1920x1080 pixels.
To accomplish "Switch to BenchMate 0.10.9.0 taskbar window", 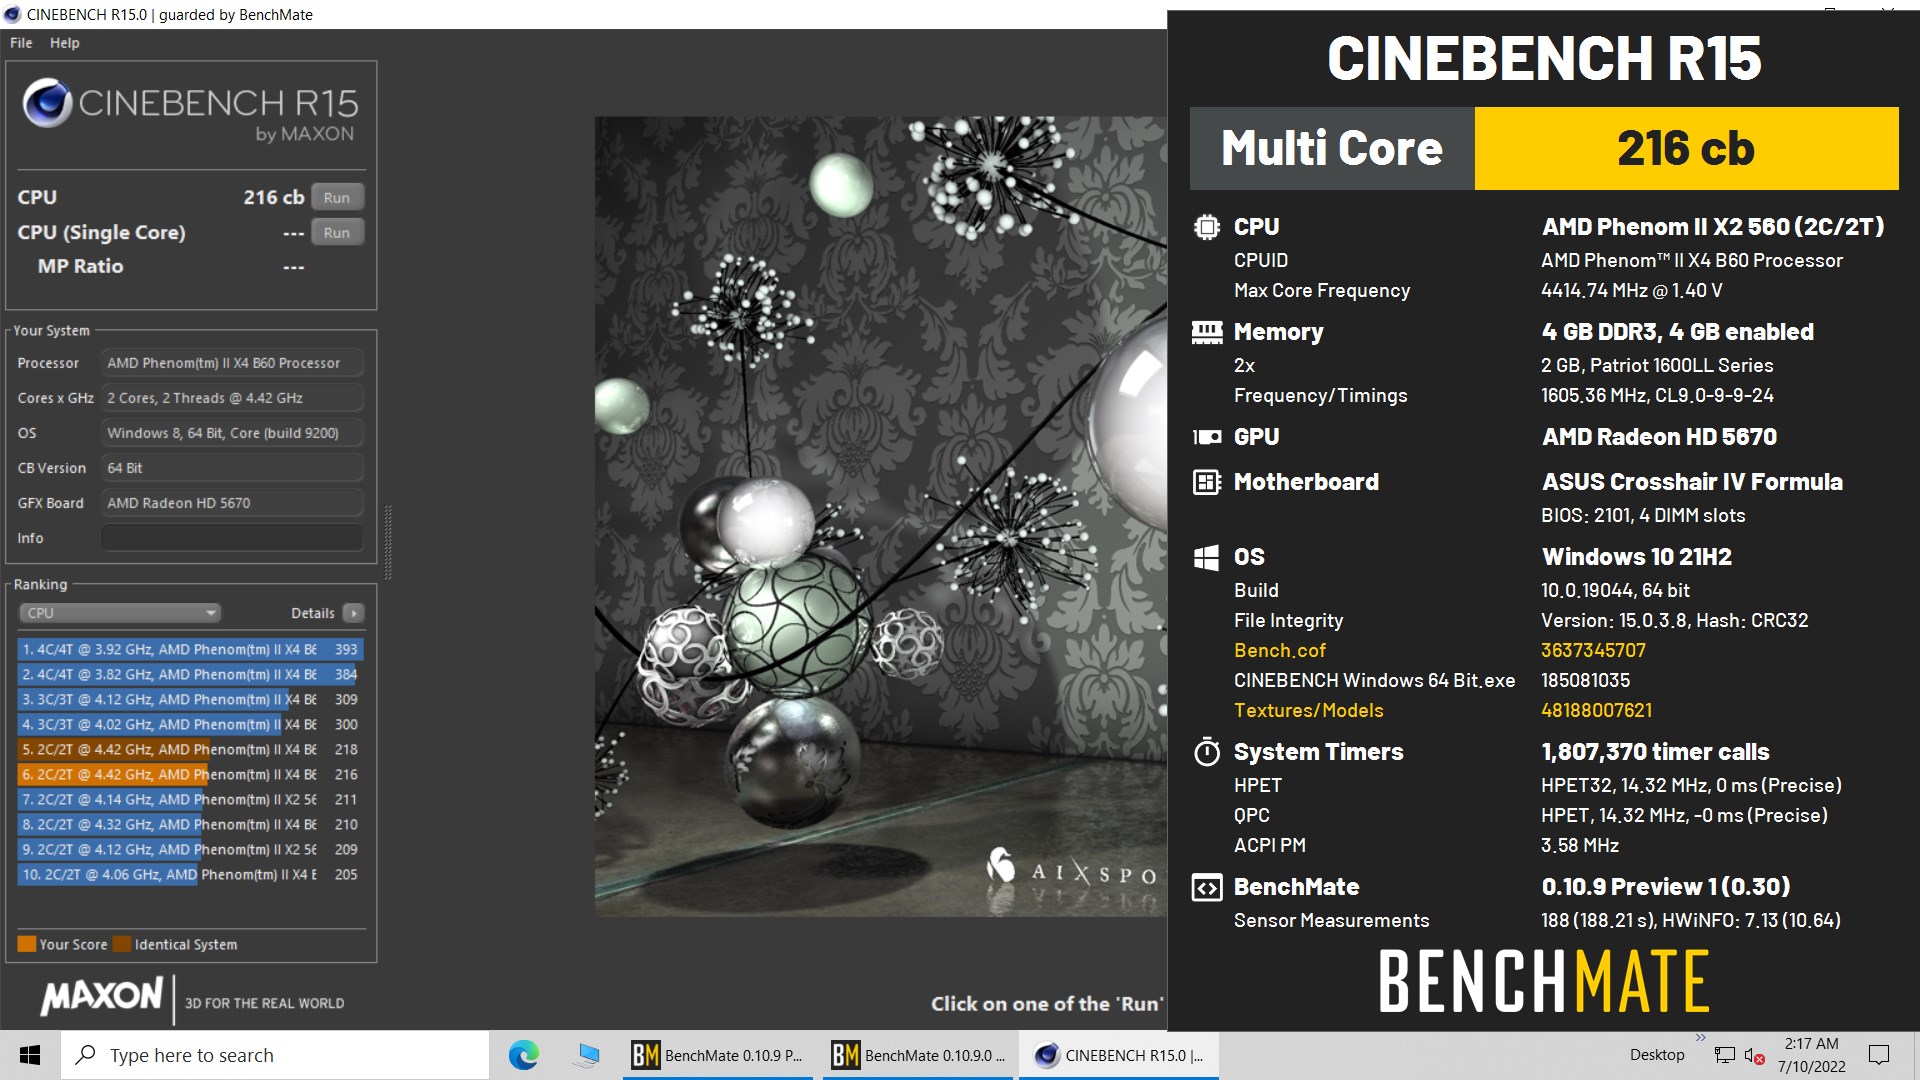I will coord(919,1055).
